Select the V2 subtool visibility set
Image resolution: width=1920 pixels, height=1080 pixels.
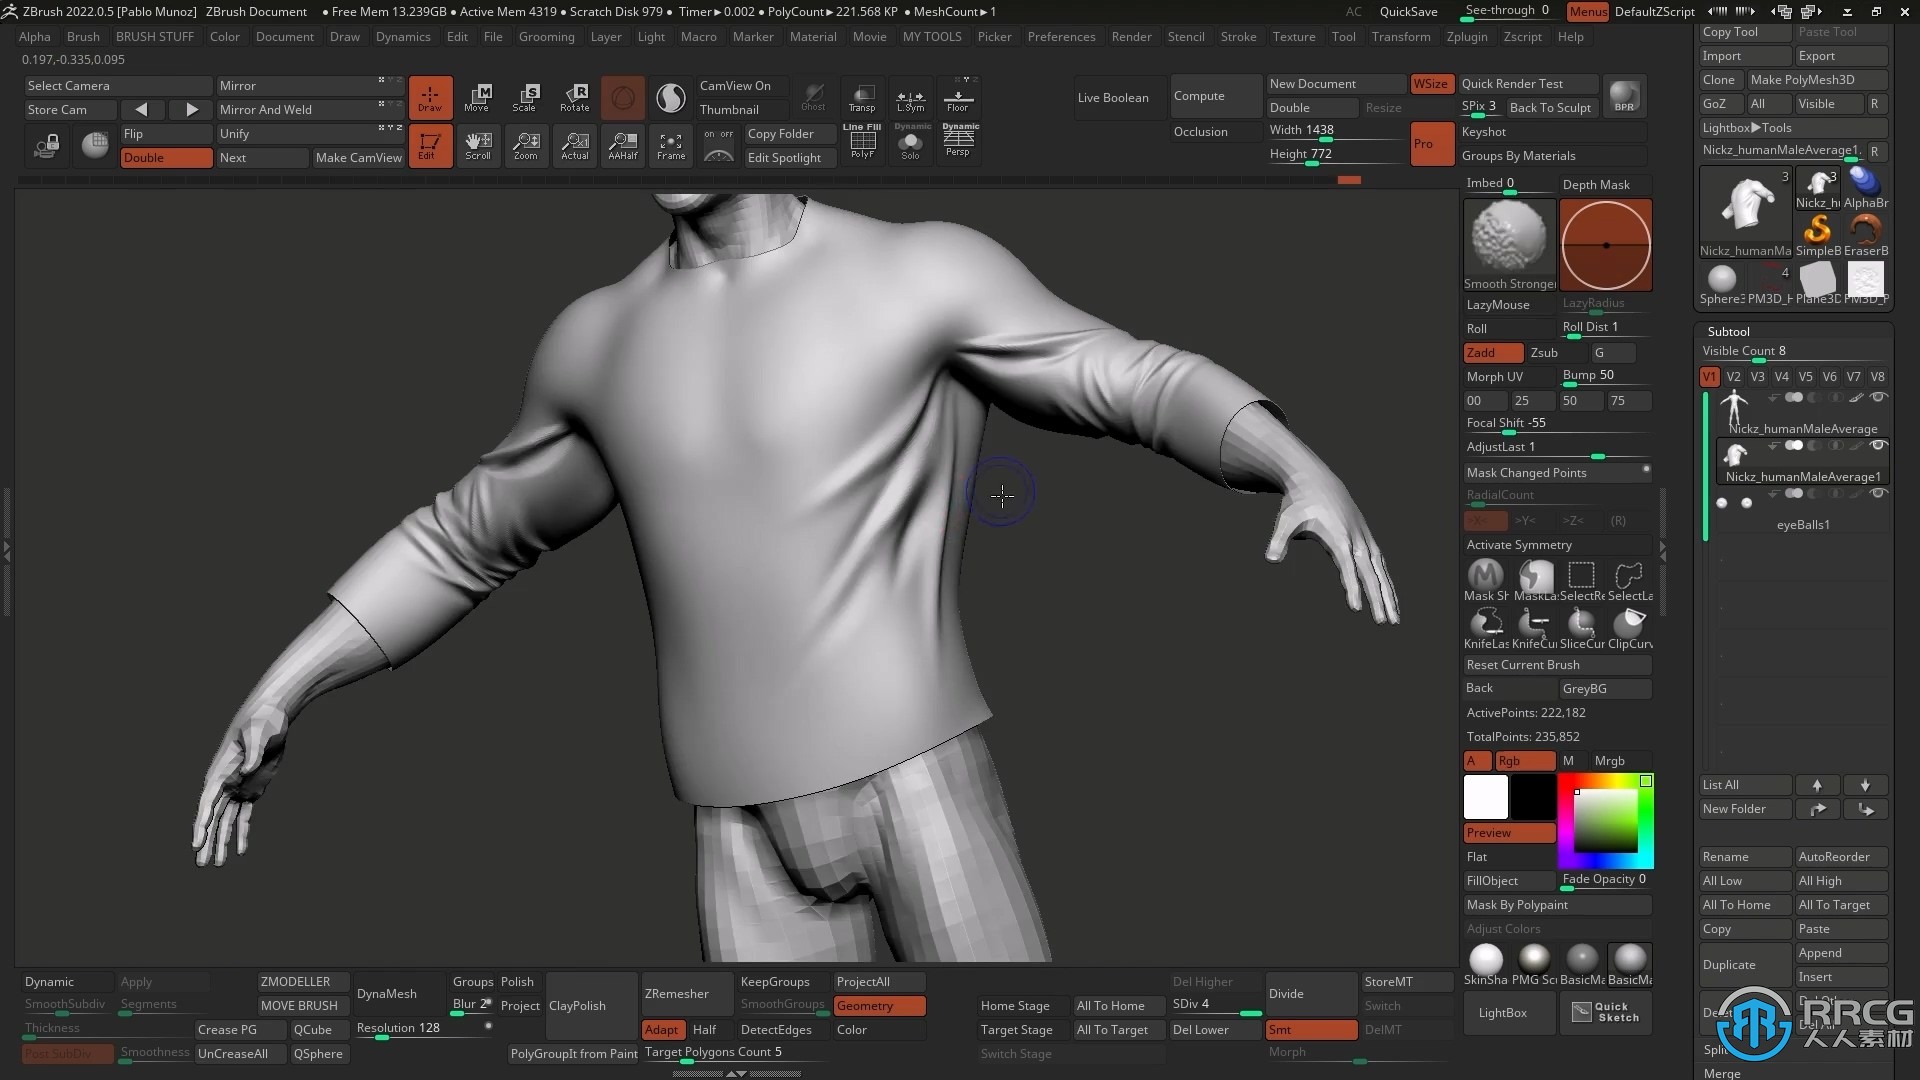click(1733, 376)
